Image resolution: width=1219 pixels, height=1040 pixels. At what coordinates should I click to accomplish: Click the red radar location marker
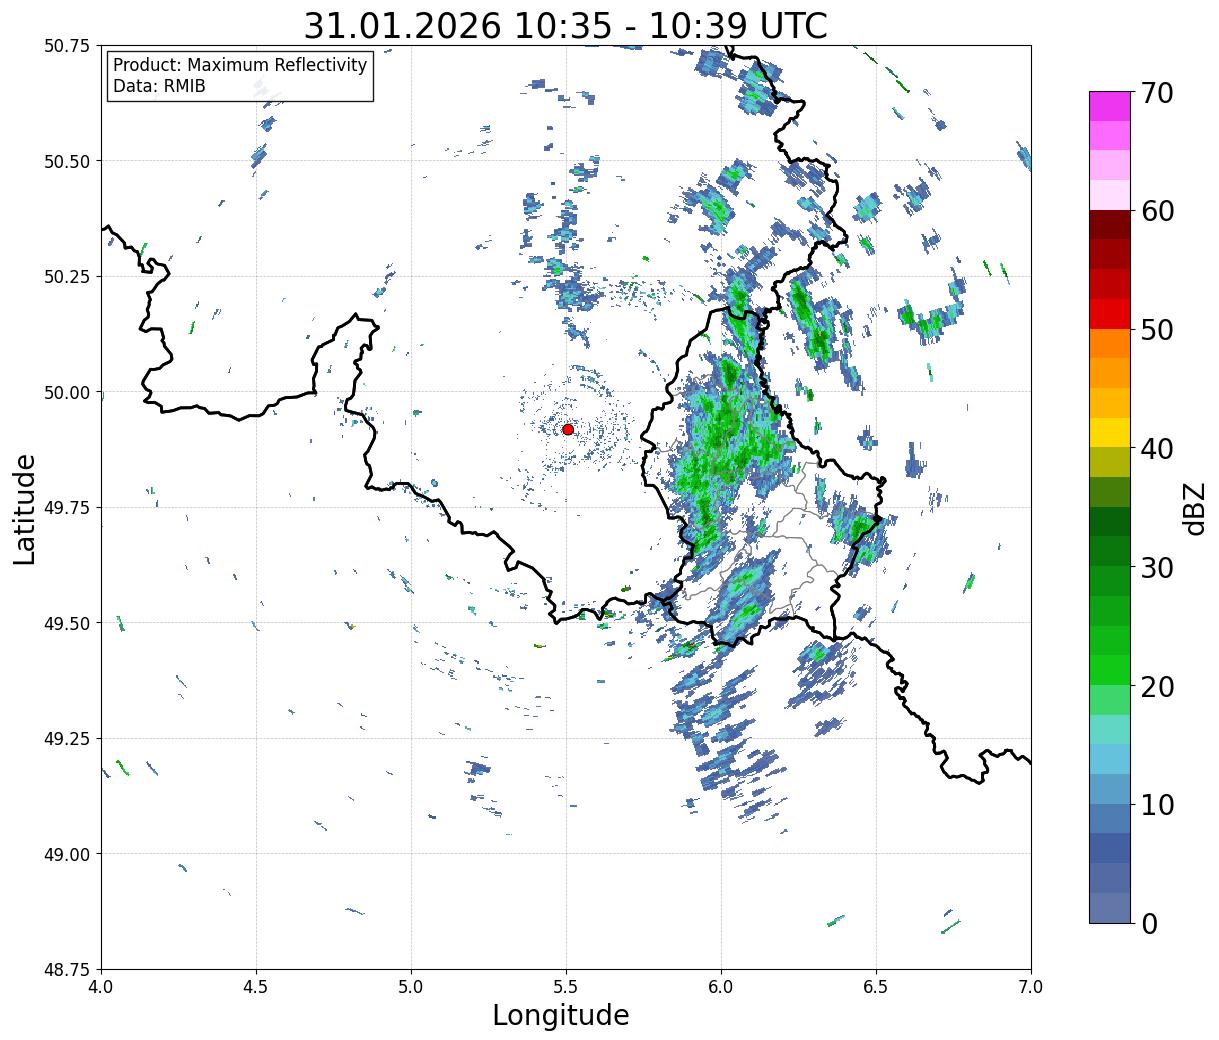(x=567, y=429)
